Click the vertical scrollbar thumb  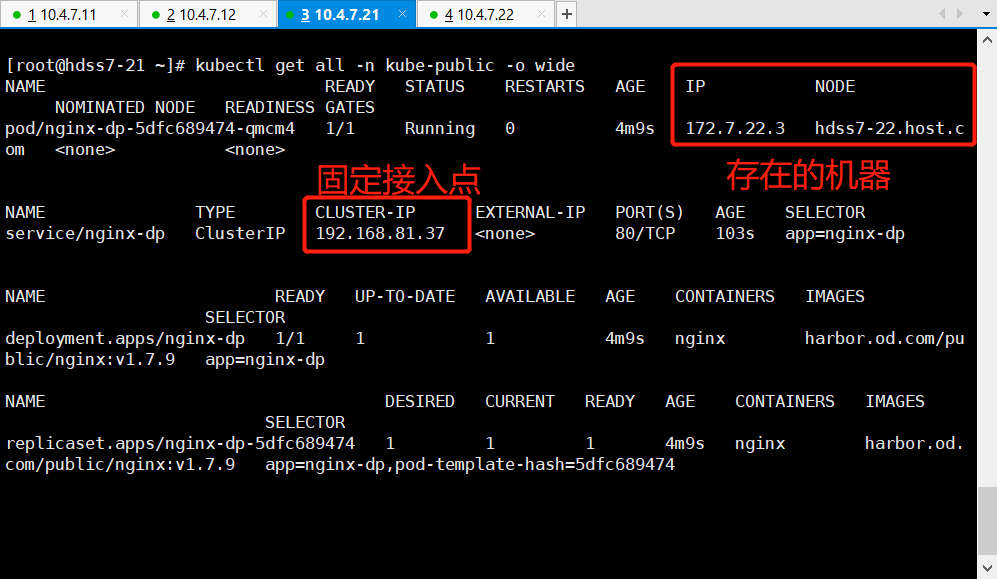986,520
